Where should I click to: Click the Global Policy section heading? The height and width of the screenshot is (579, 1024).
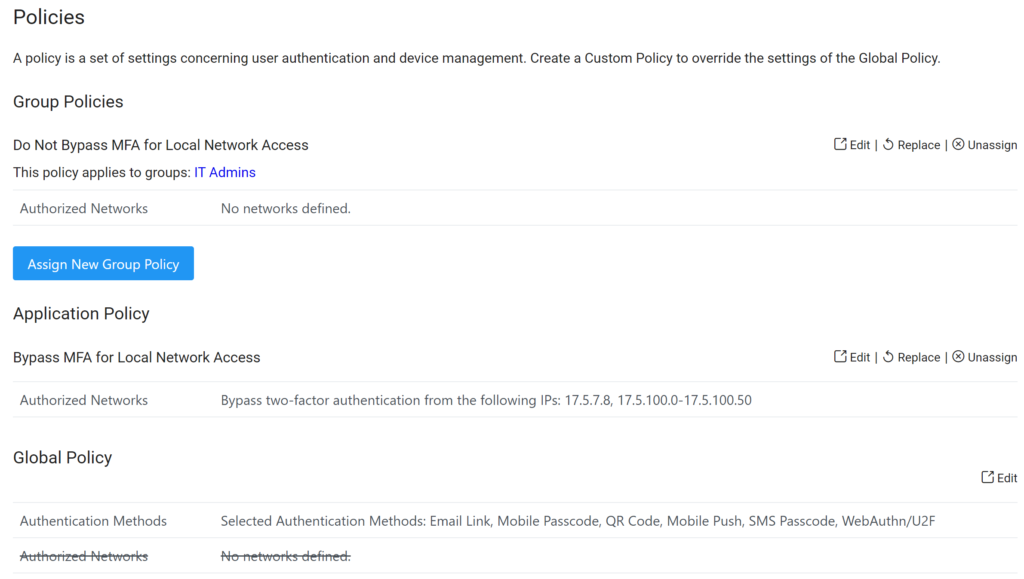(x=63, y=458)
